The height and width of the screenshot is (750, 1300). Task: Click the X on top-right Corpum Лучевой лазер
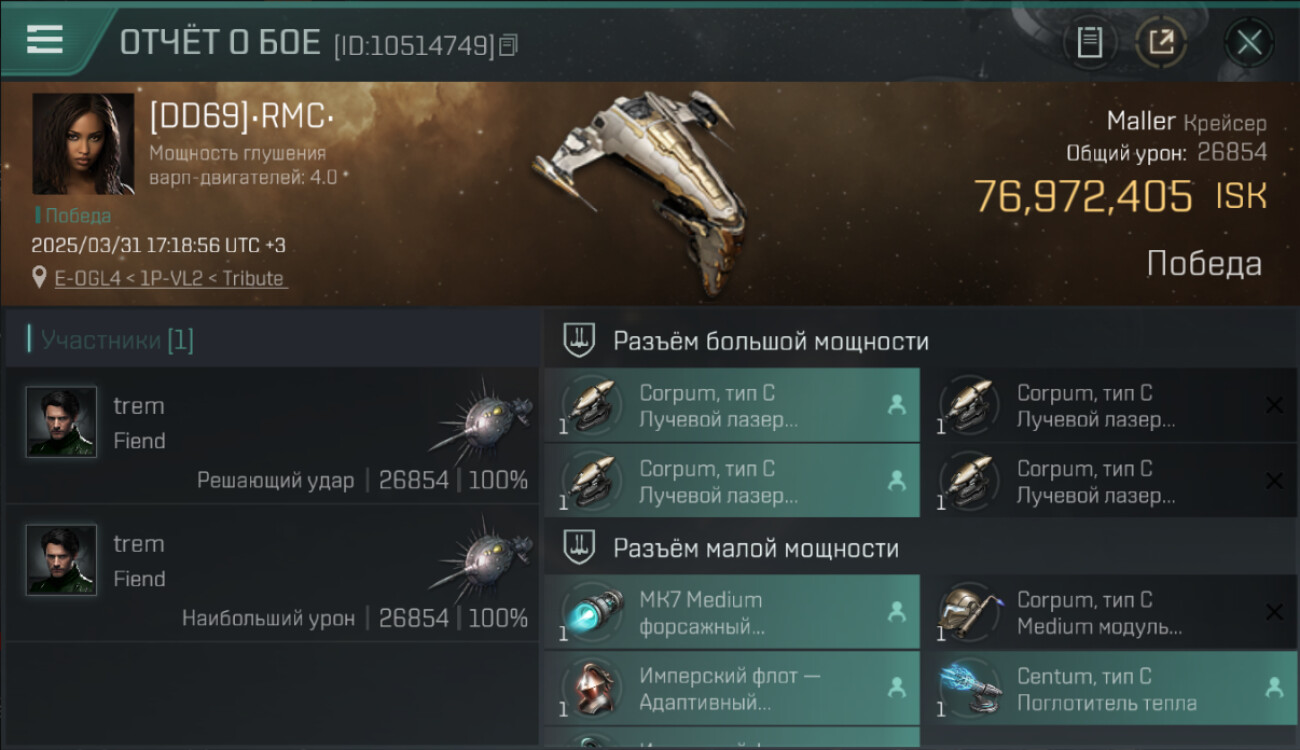pos(1274,405)
